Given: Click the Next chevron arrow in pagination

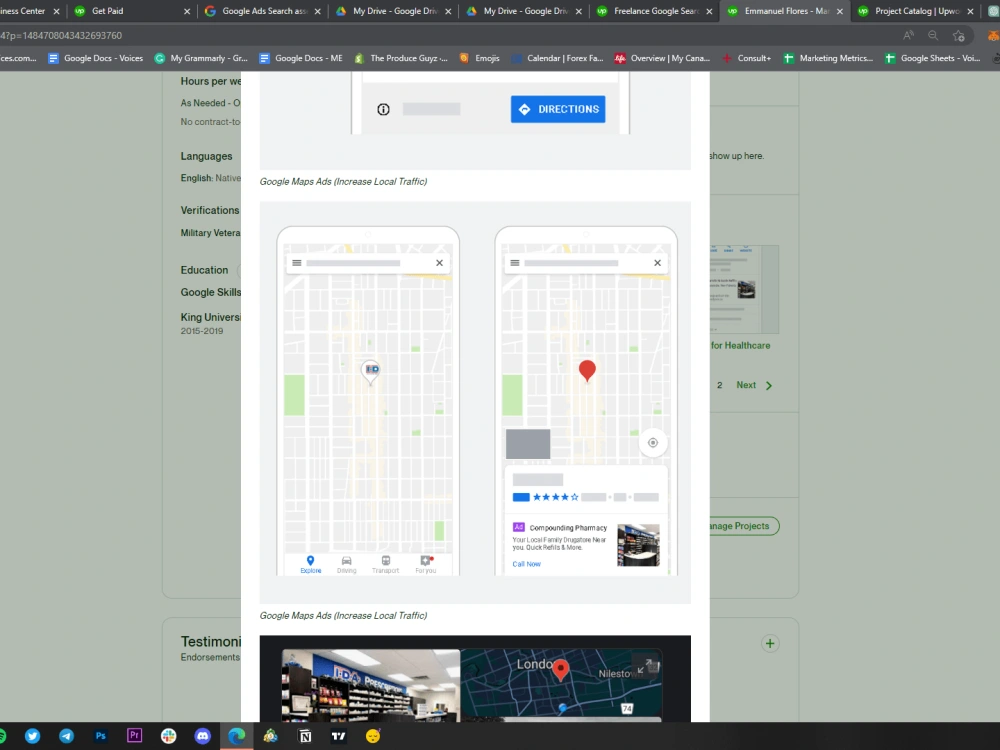Looking at the screenshot, I should click(x=768, y=385).
